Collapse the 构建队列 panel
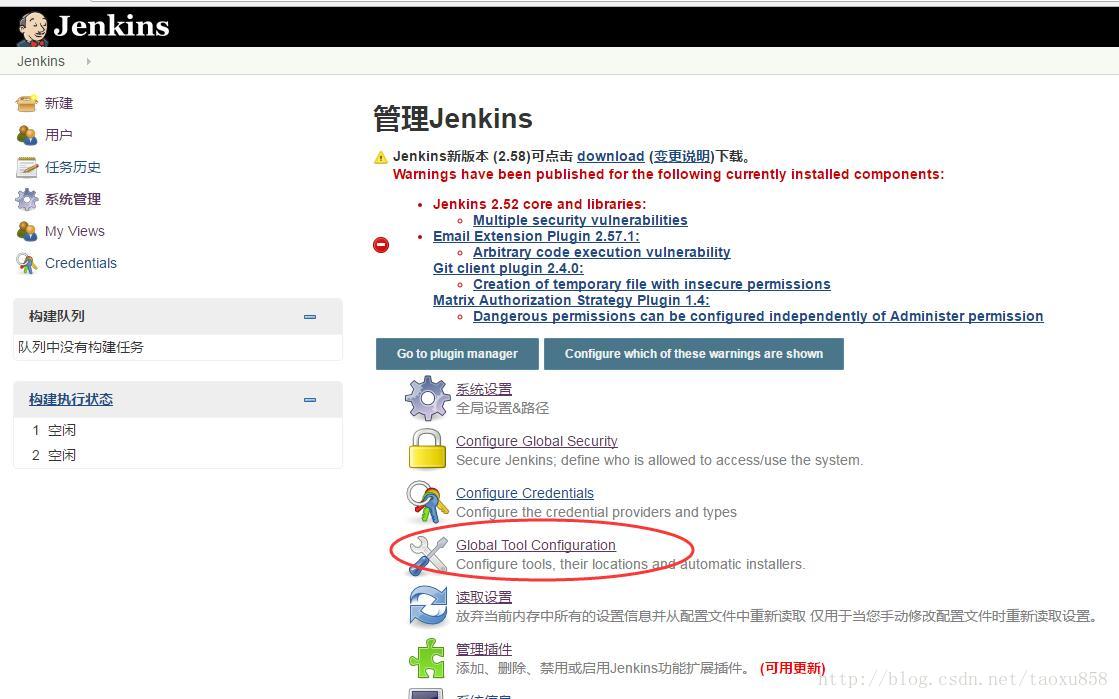This screenshot has height=699, width=1119. point(310,316)
